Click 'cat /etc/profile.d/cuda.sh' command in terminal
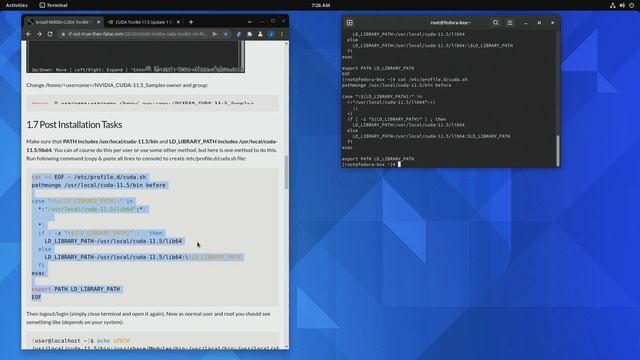 [x=433, y=80]
